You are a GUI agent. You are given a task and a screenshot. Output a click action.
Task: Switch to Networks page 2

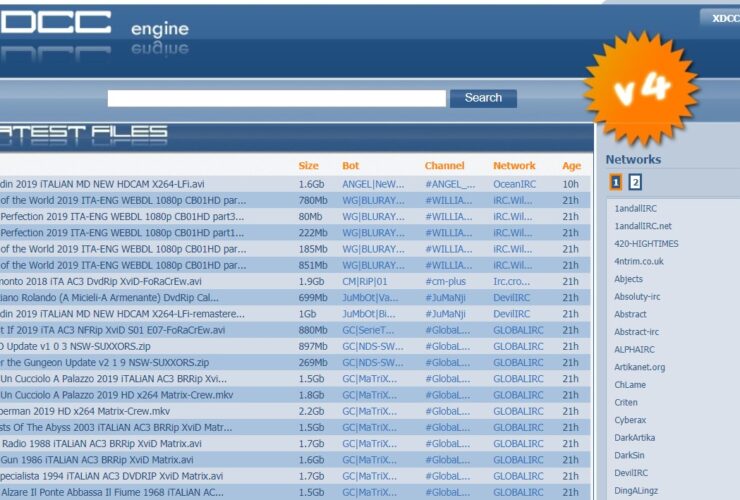635,182
